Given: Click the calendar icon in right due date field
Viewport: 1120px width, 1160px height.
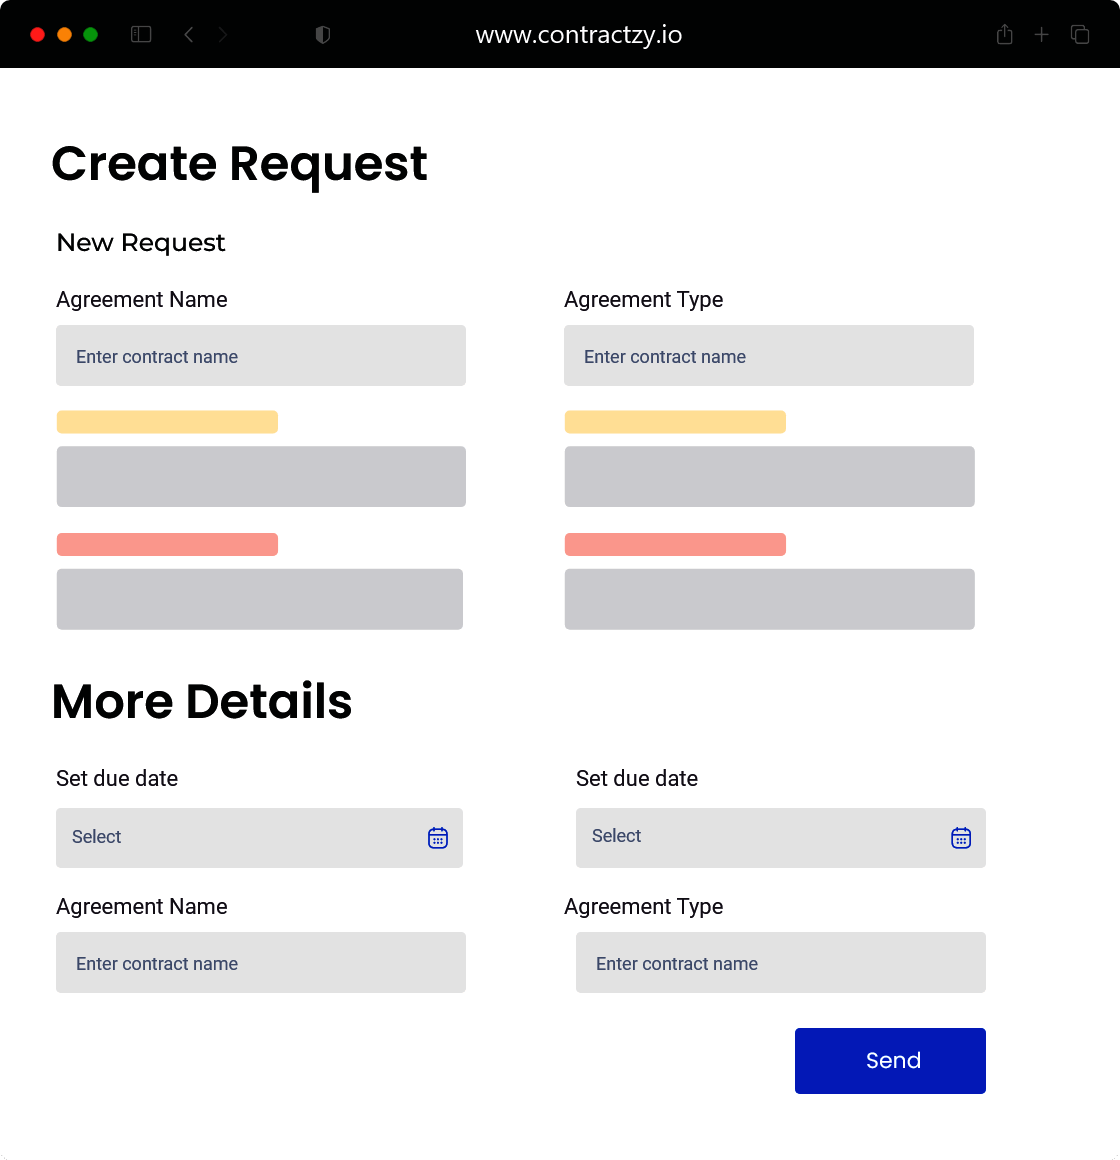Looking at the screenshot, I should (961, 838).
